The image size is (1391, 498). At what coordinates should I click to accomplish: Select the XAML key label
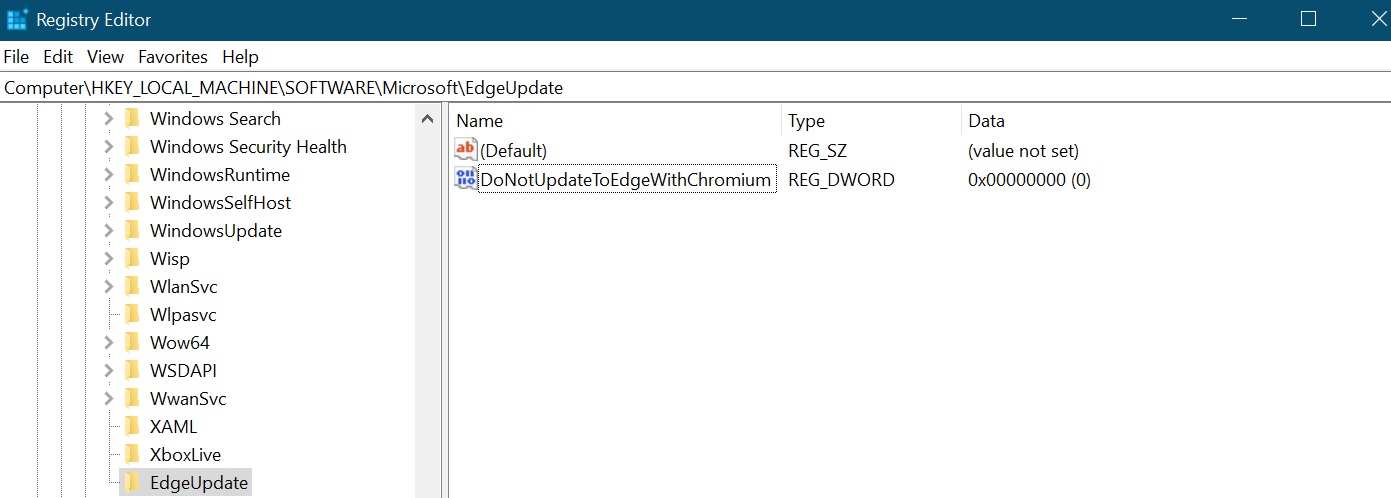click(173, 426)
